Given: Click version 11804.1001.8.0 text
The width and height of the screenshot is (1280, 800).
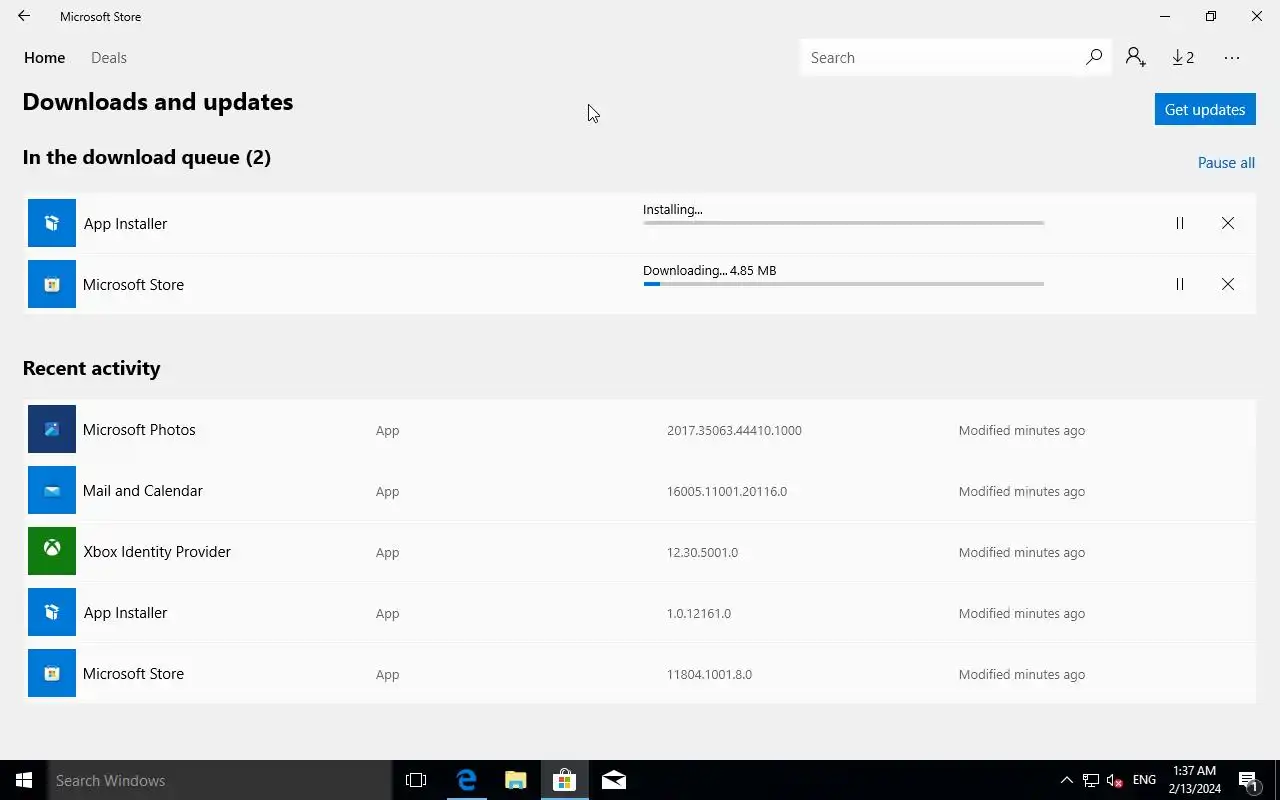Looking at the screenshot, I should [x=709, y=674].
